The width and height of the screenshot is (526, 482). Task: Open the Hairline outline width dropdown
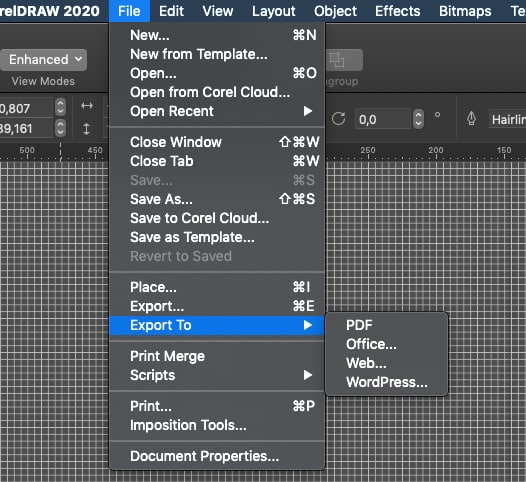point(507,119)
